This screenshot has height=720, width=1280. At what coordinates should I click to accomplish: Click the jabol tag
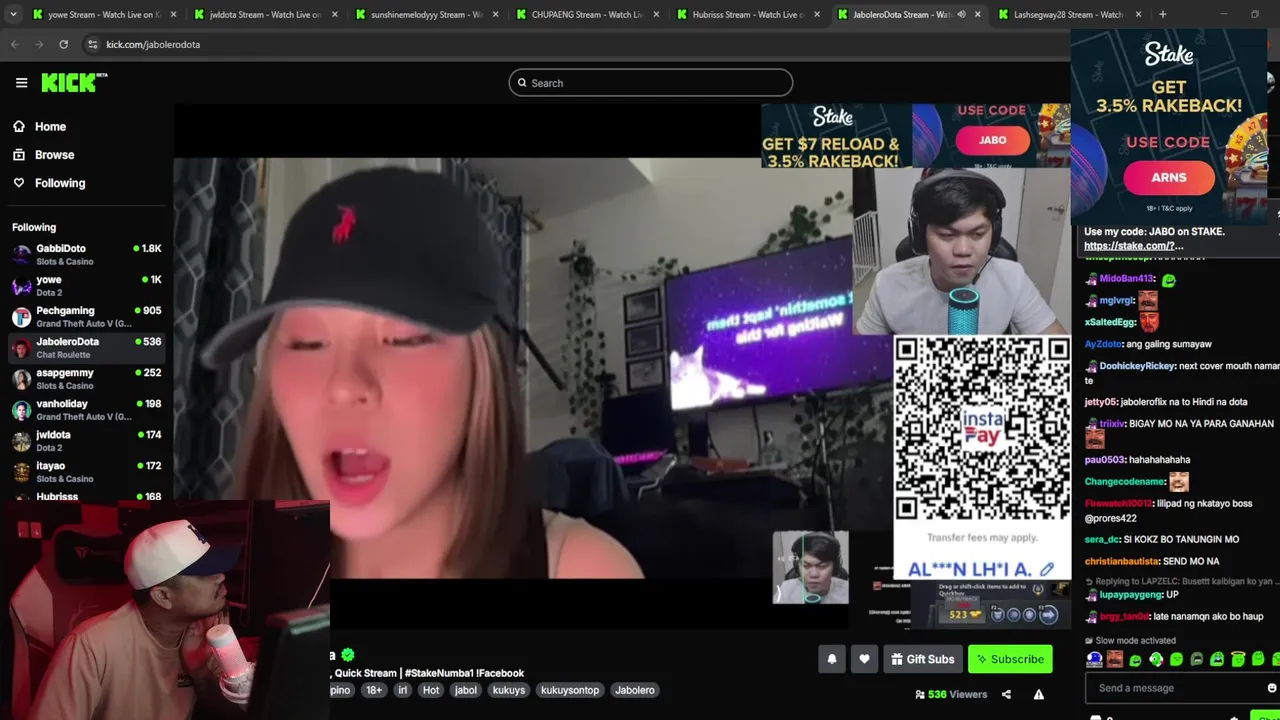pyautogui.click(x=466, y=690)
